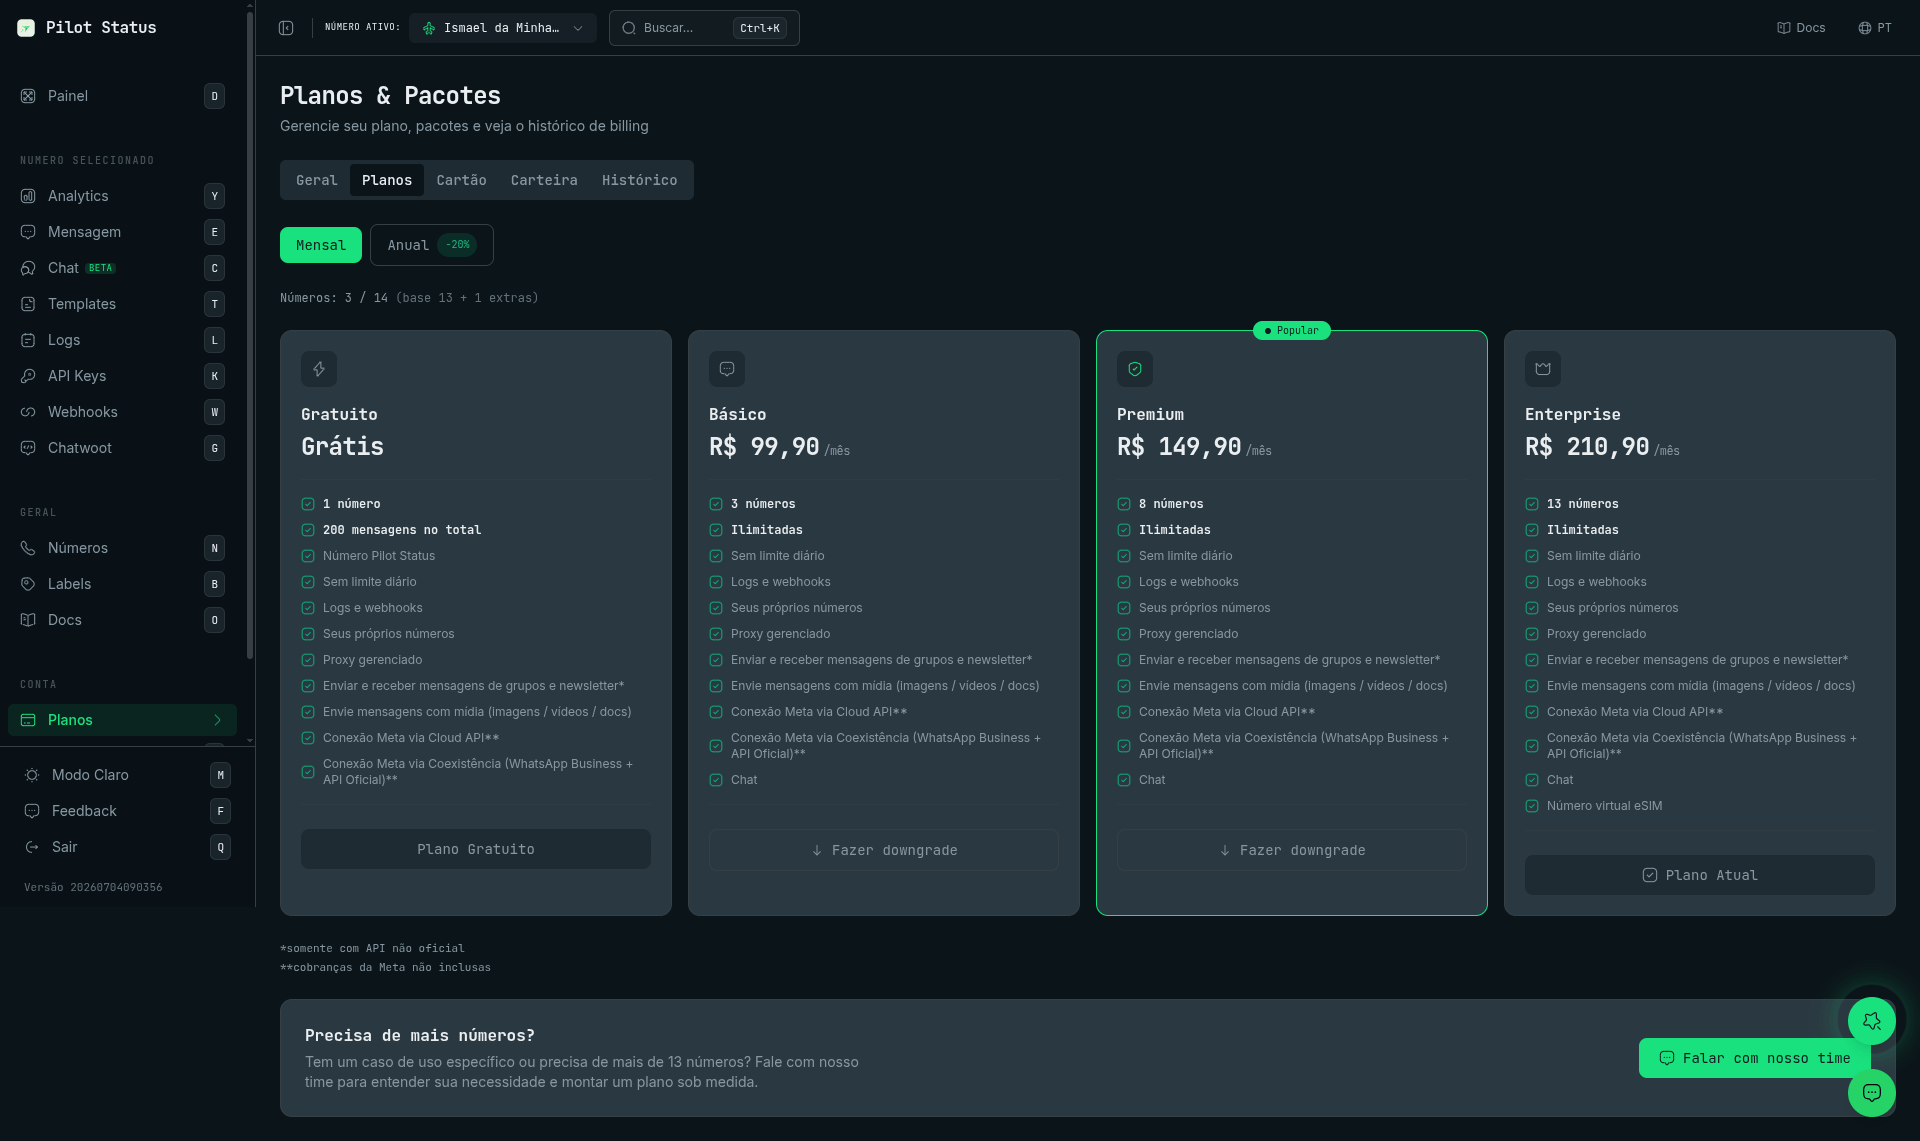Click the Painel dashboard icon

click(28, 96)
